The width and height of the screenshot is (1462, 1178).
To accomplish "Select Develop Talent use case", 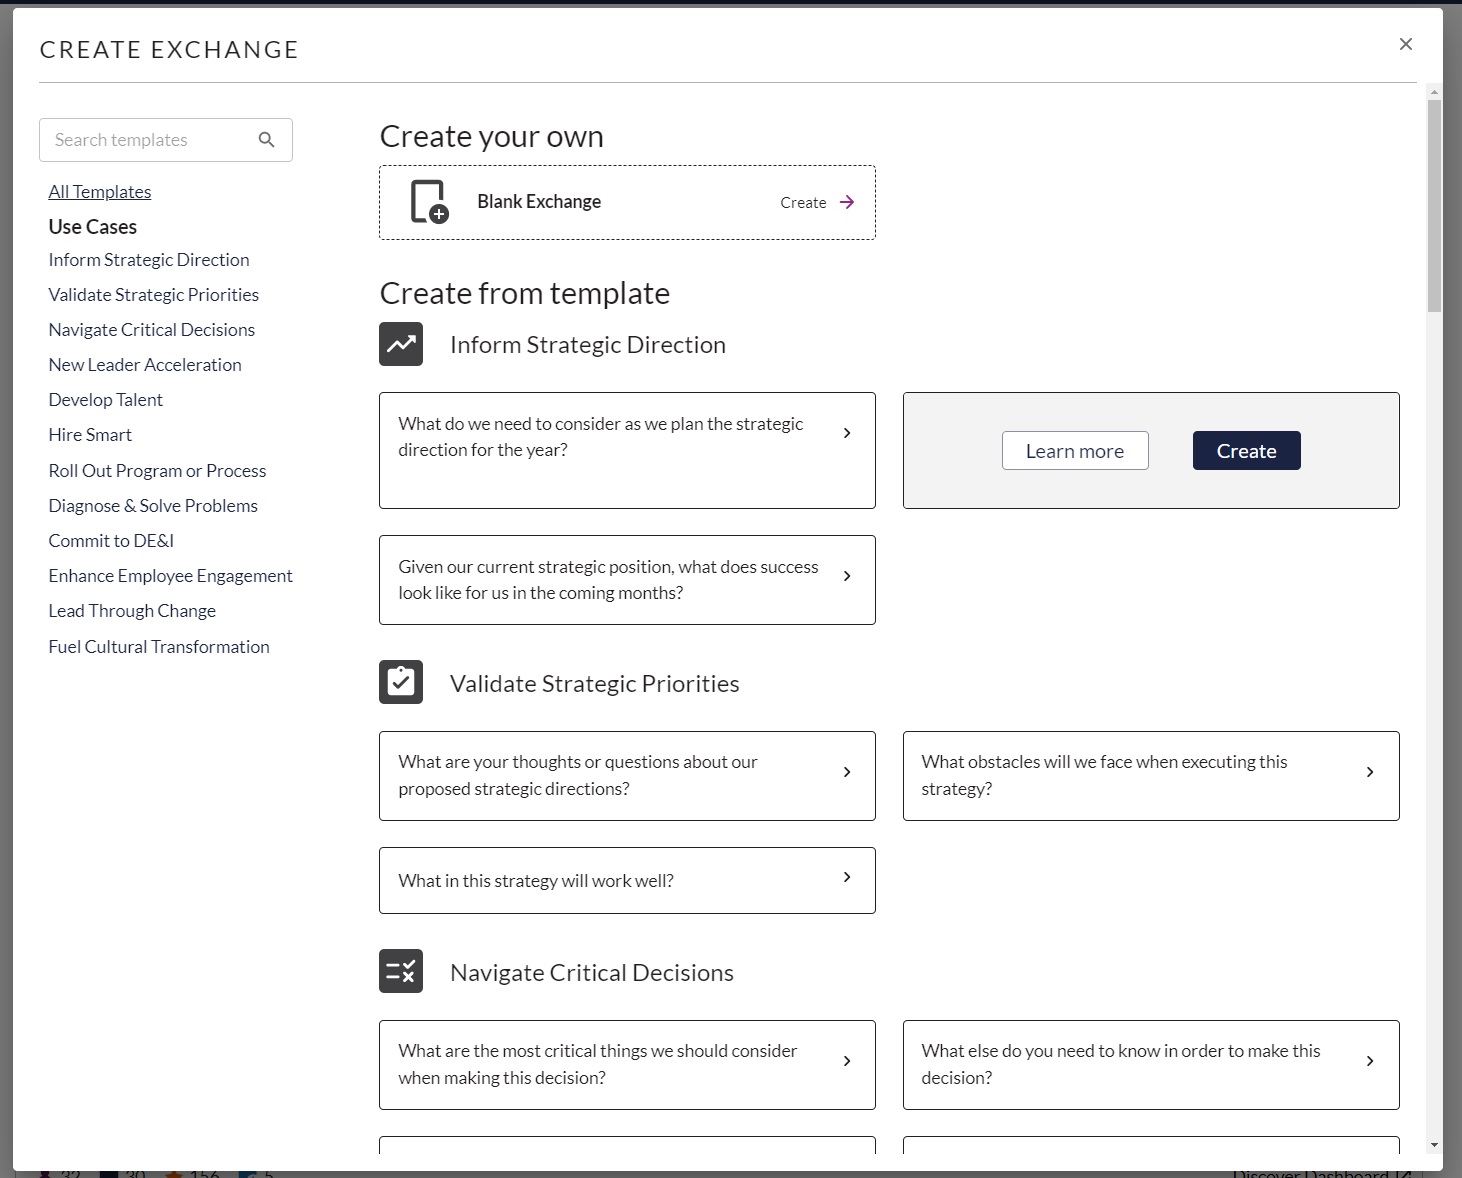I will point(106,400).
